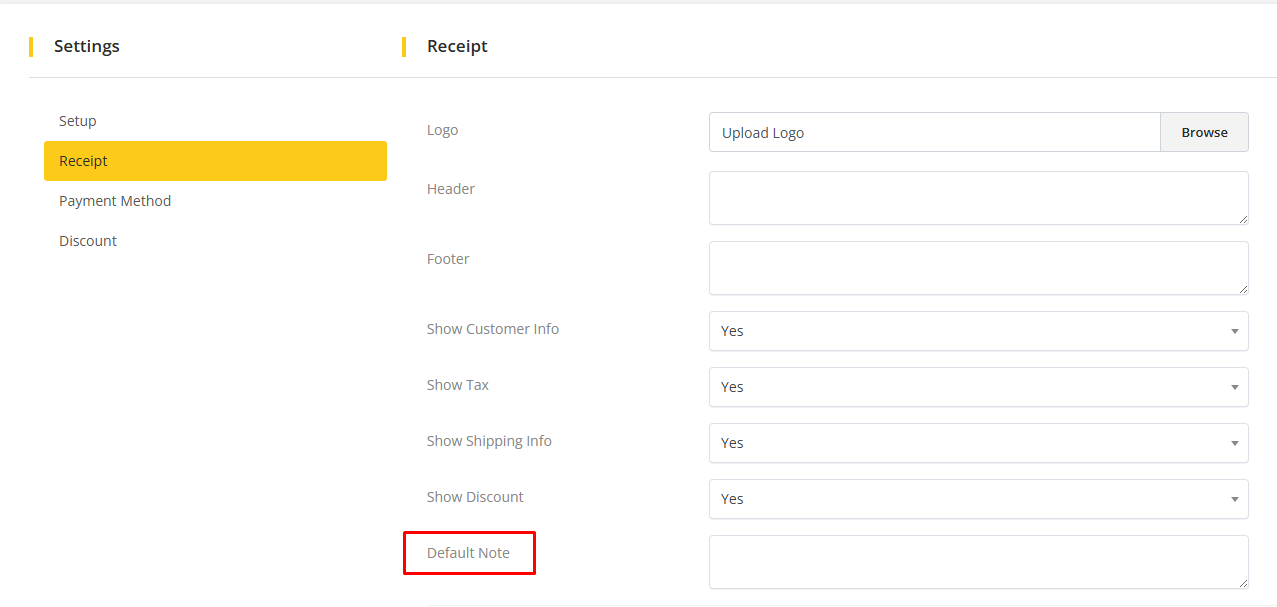Open the Discount settings page

tap(88, 241)
